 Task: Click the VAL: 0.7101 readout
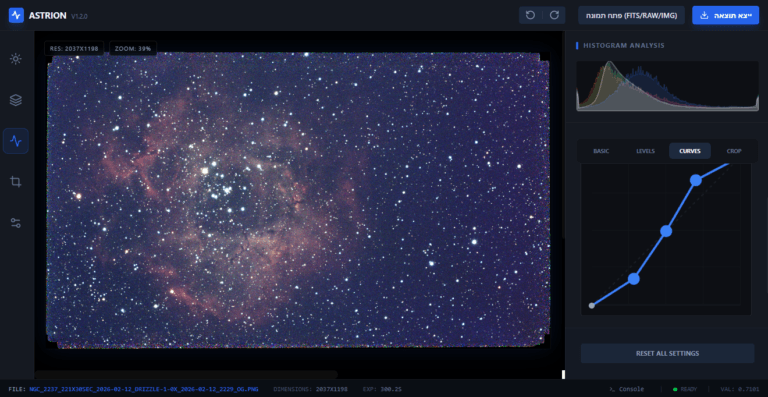coord(740,389)
